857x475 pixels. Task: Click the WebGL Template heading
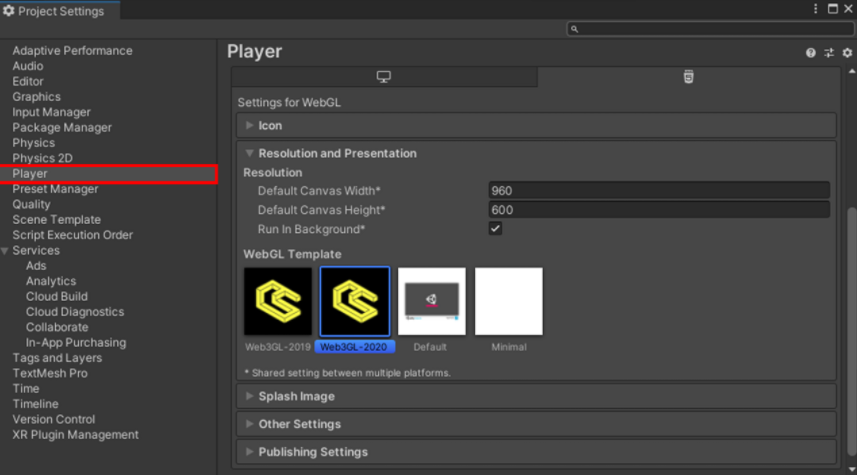pos(292,254)
